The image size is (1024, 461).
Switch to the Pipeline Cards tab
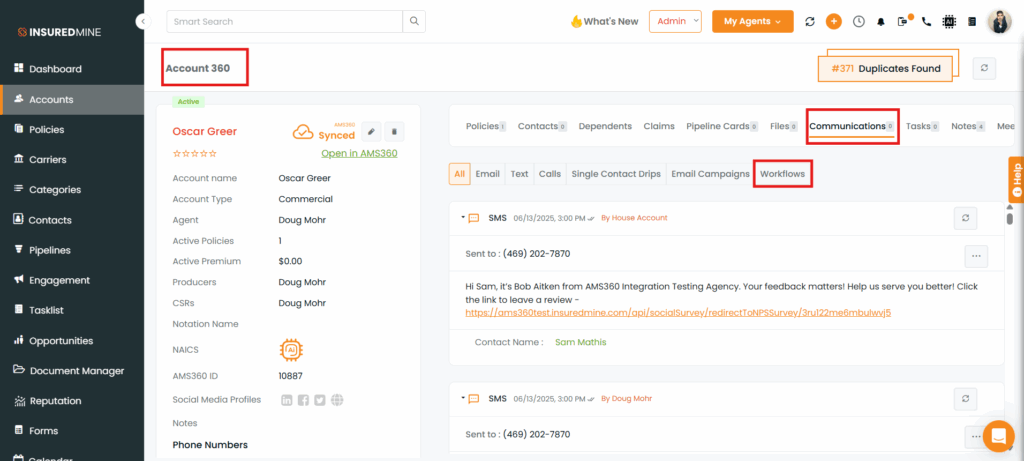pyautogui.click(x=722, y=126)
